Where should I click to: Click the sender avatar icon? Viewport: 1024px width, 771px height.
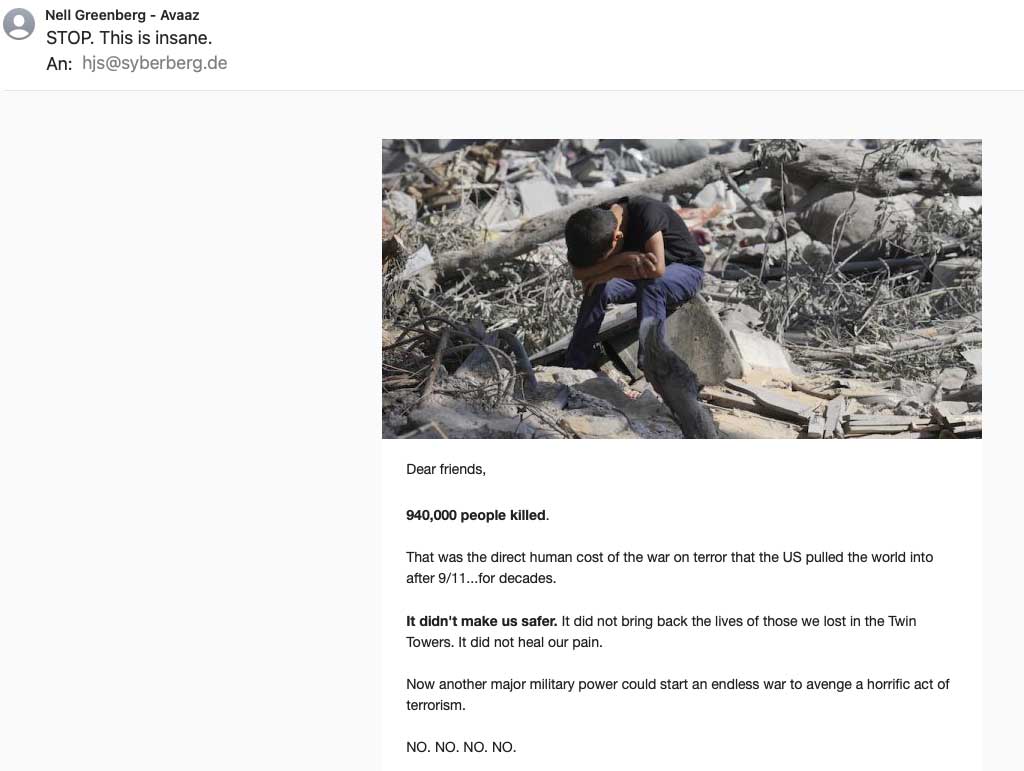point(19,24)
